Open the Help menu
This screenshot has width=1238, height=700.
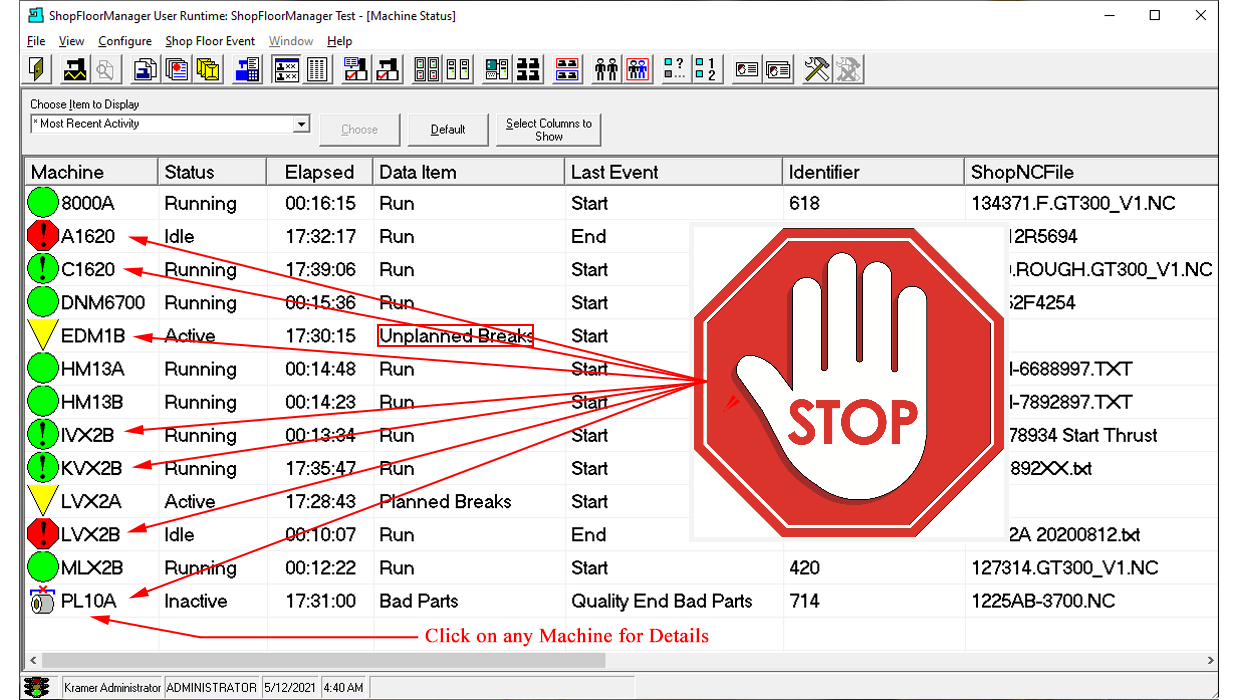[340, 41]
